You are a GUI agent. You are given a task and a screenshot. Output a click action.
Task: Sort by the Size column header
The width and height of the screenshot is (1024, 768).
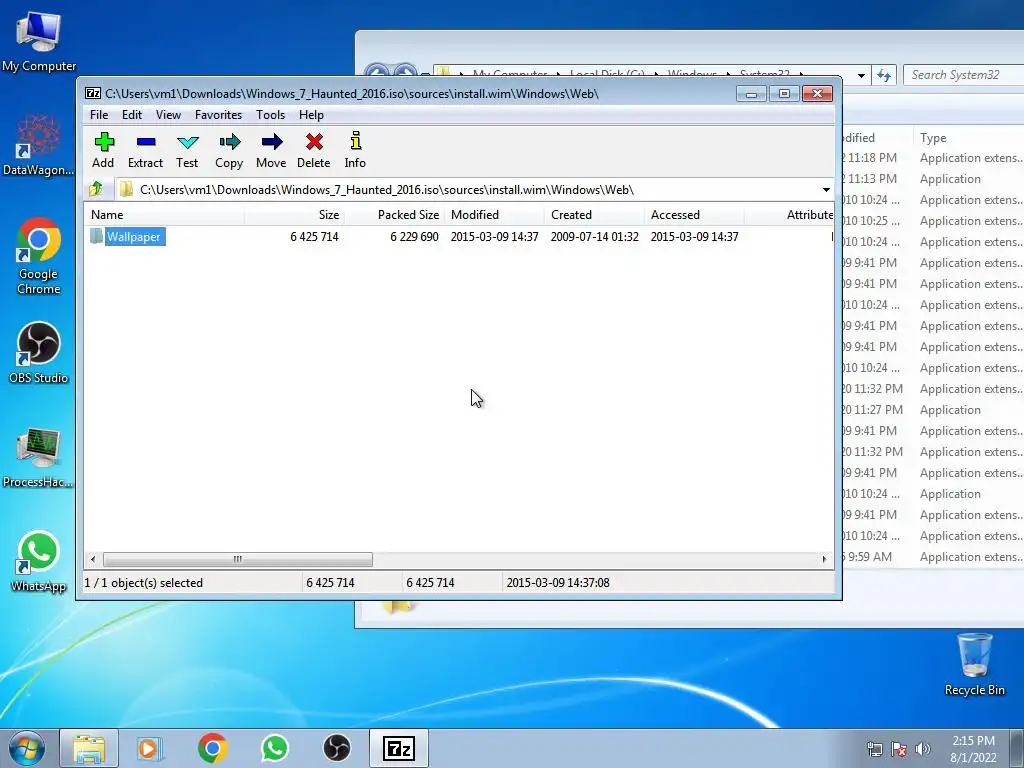click(294, 215)
